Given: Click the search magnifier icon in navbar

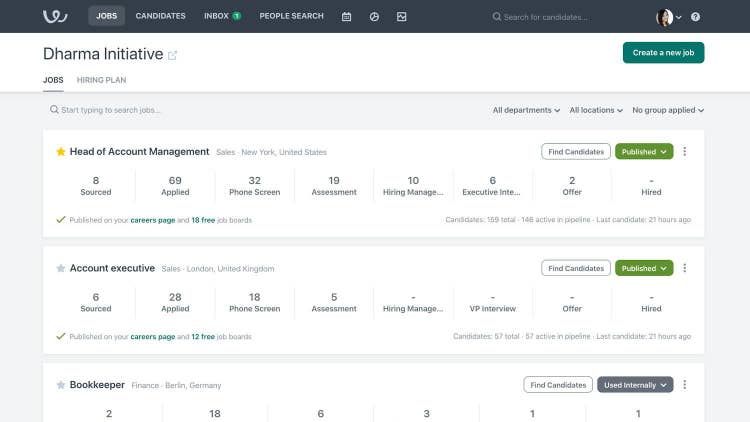Looking at the screenshot, I should pyautogui.click(x=496, y=17).
